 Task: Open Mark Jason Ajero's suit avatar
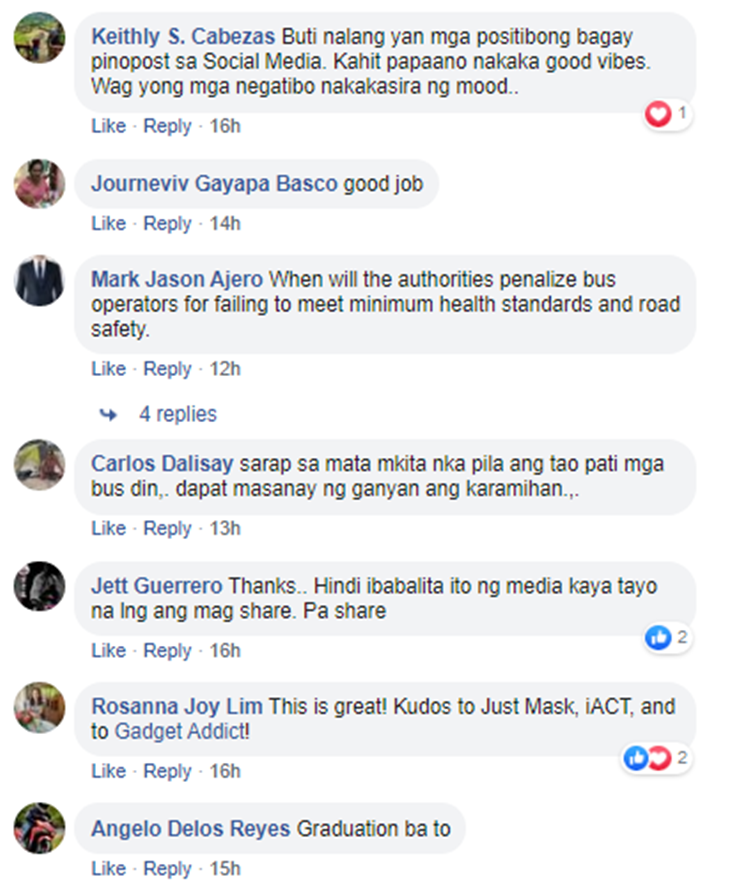point(40,281)
